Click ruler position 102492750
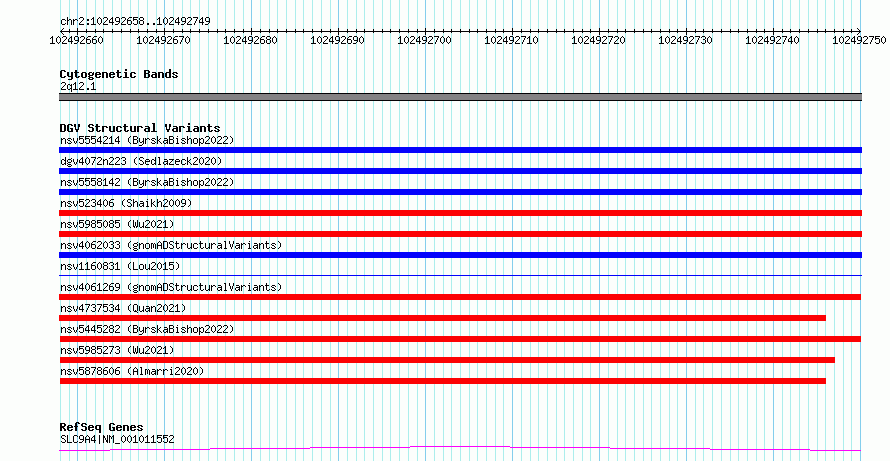This screenshot has height=461, width=890. pos(859,40)
